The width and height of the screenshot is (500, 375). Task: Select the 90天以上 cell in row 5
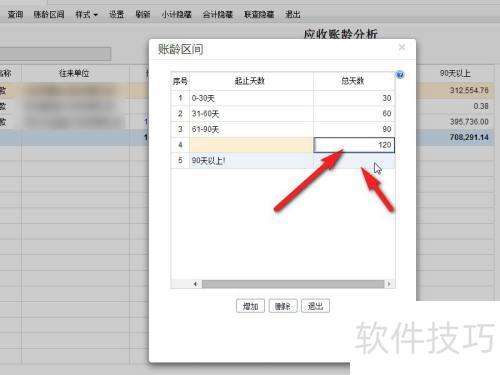point(251,161)
